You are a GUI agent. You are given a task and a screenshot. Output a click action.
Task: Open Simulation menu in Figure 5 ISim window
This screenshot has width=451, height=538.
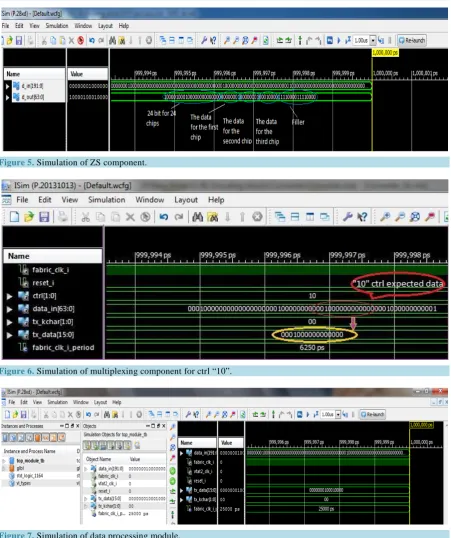(x=57, y=26)
